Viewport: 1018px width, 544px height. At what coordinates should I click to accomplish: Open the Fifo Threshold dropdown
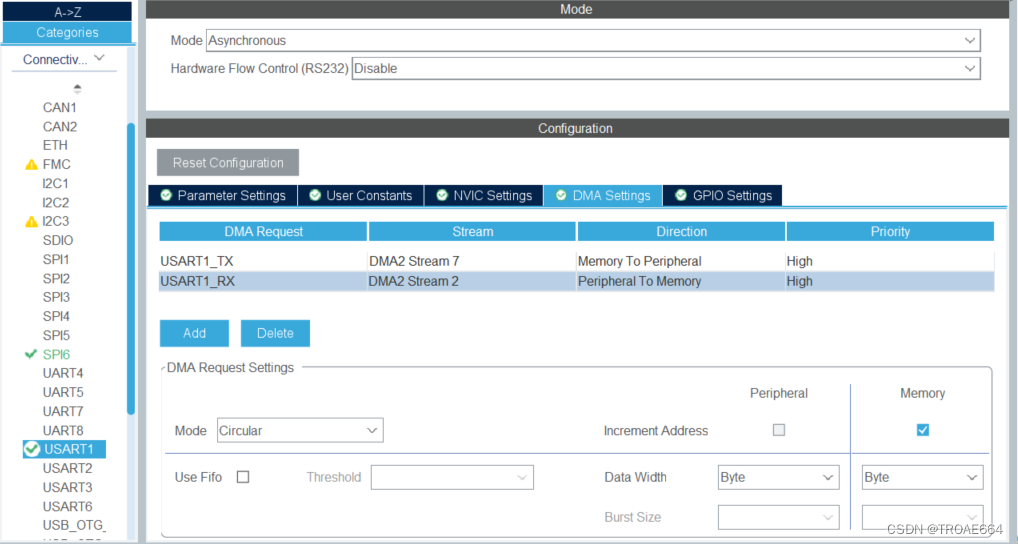452,477
